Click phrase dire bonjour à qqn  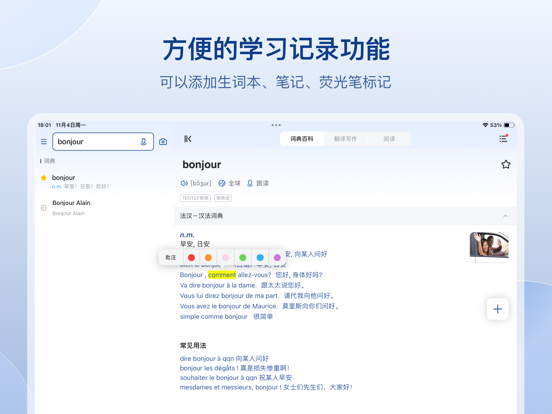click(207, 358)
